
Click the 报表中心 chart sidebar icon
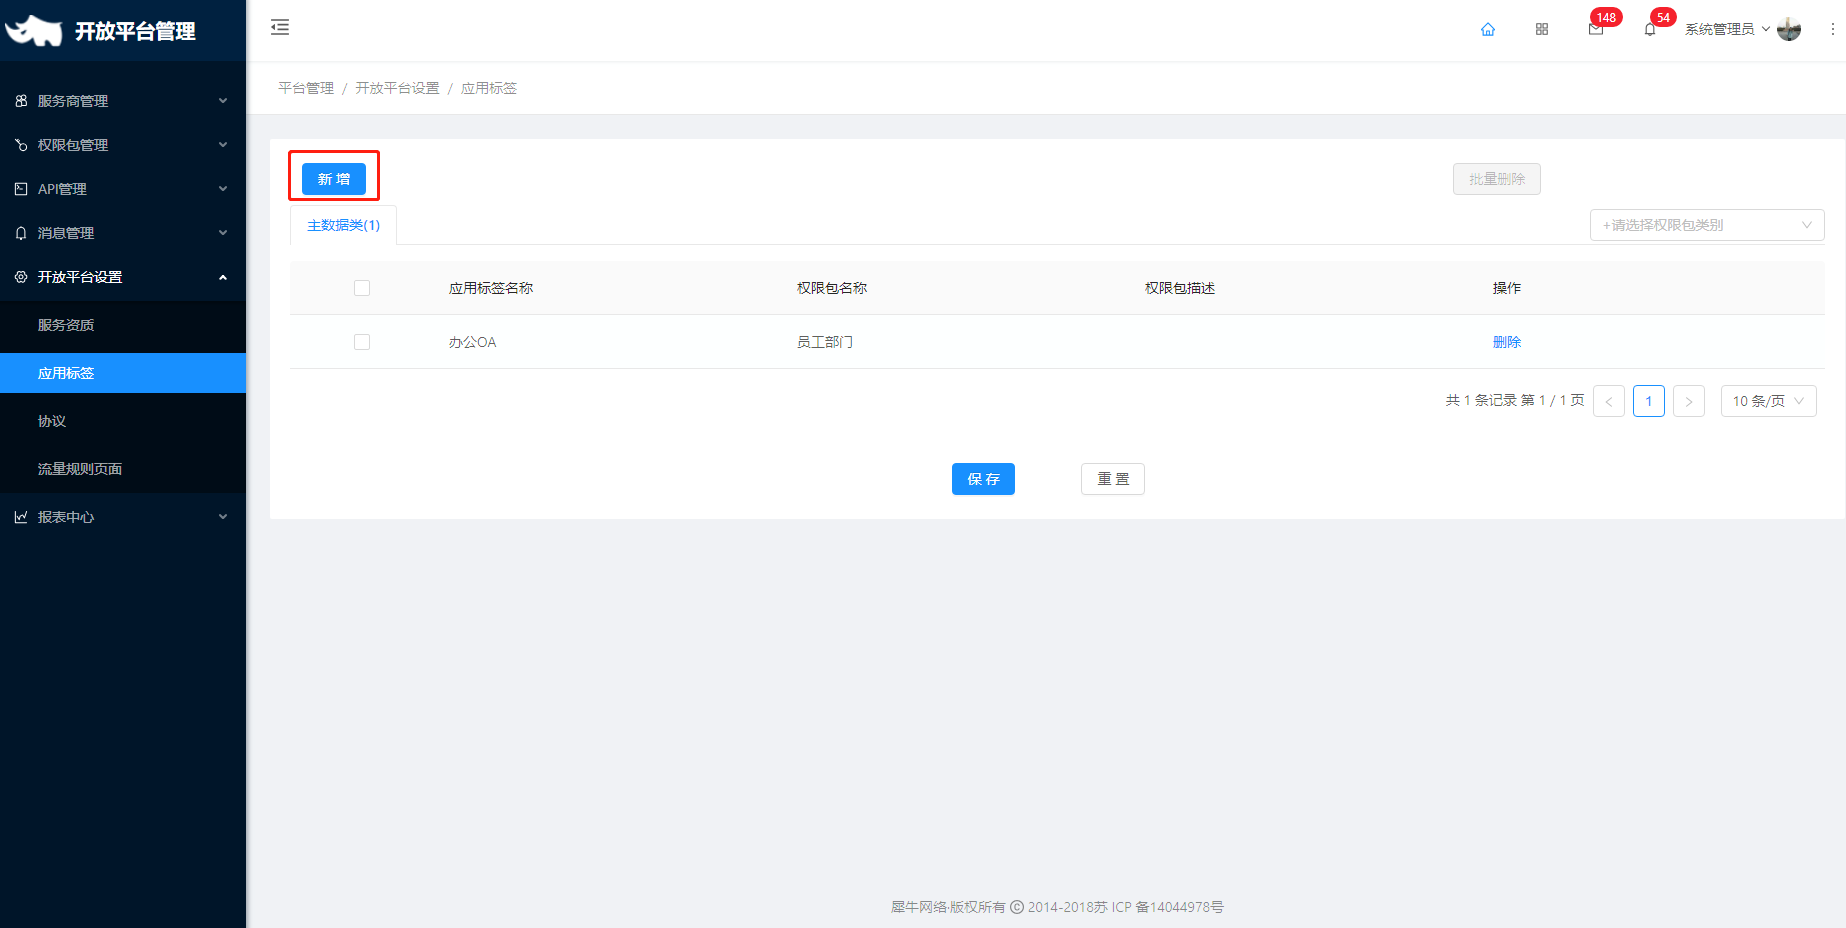(21, 517)
